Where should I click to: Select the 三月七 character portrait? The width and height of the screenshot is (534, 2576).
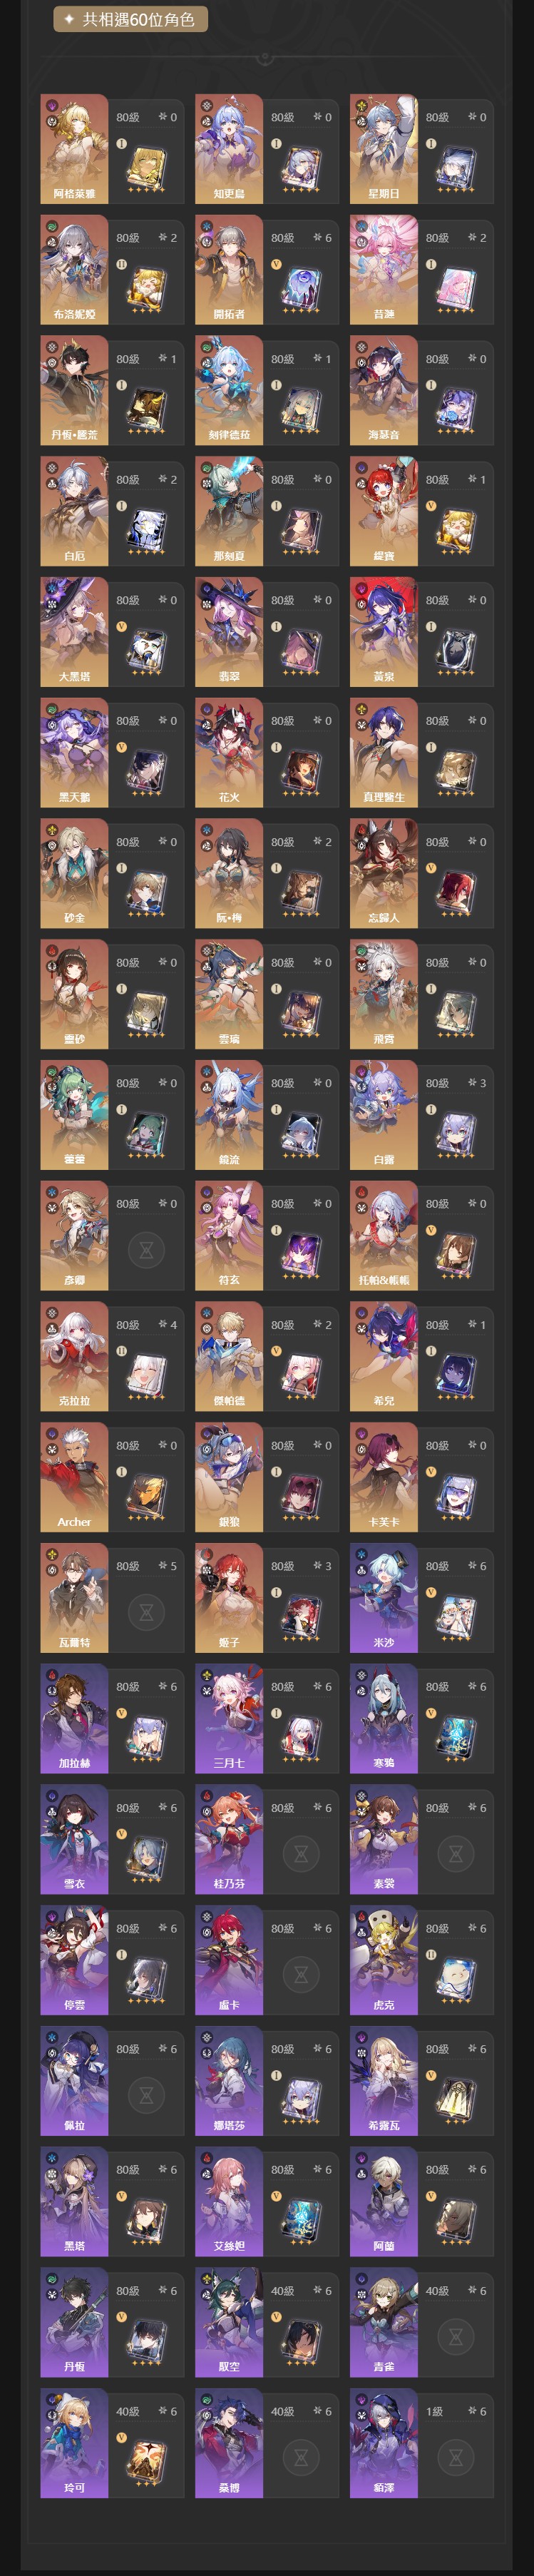tap(229, 1718)
